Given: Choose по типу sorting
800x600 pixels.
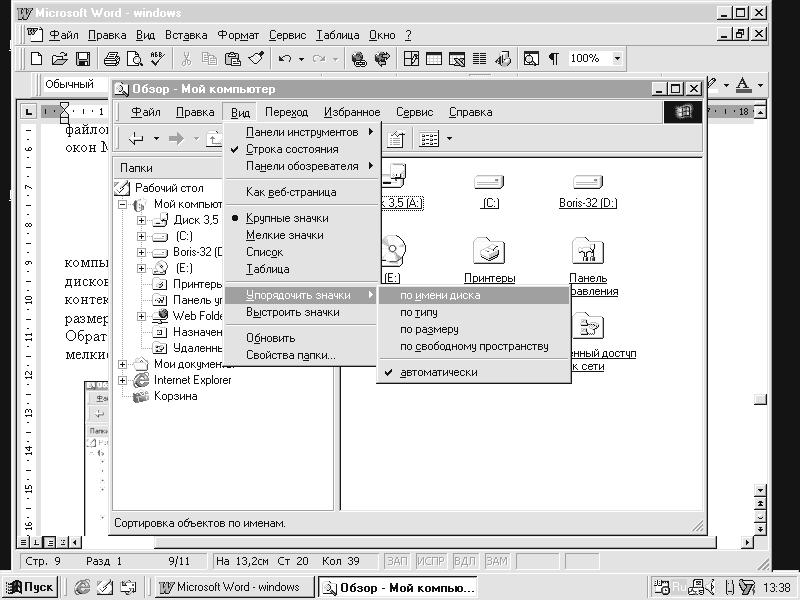Looking at the screenshot, I should pos(474,312).
